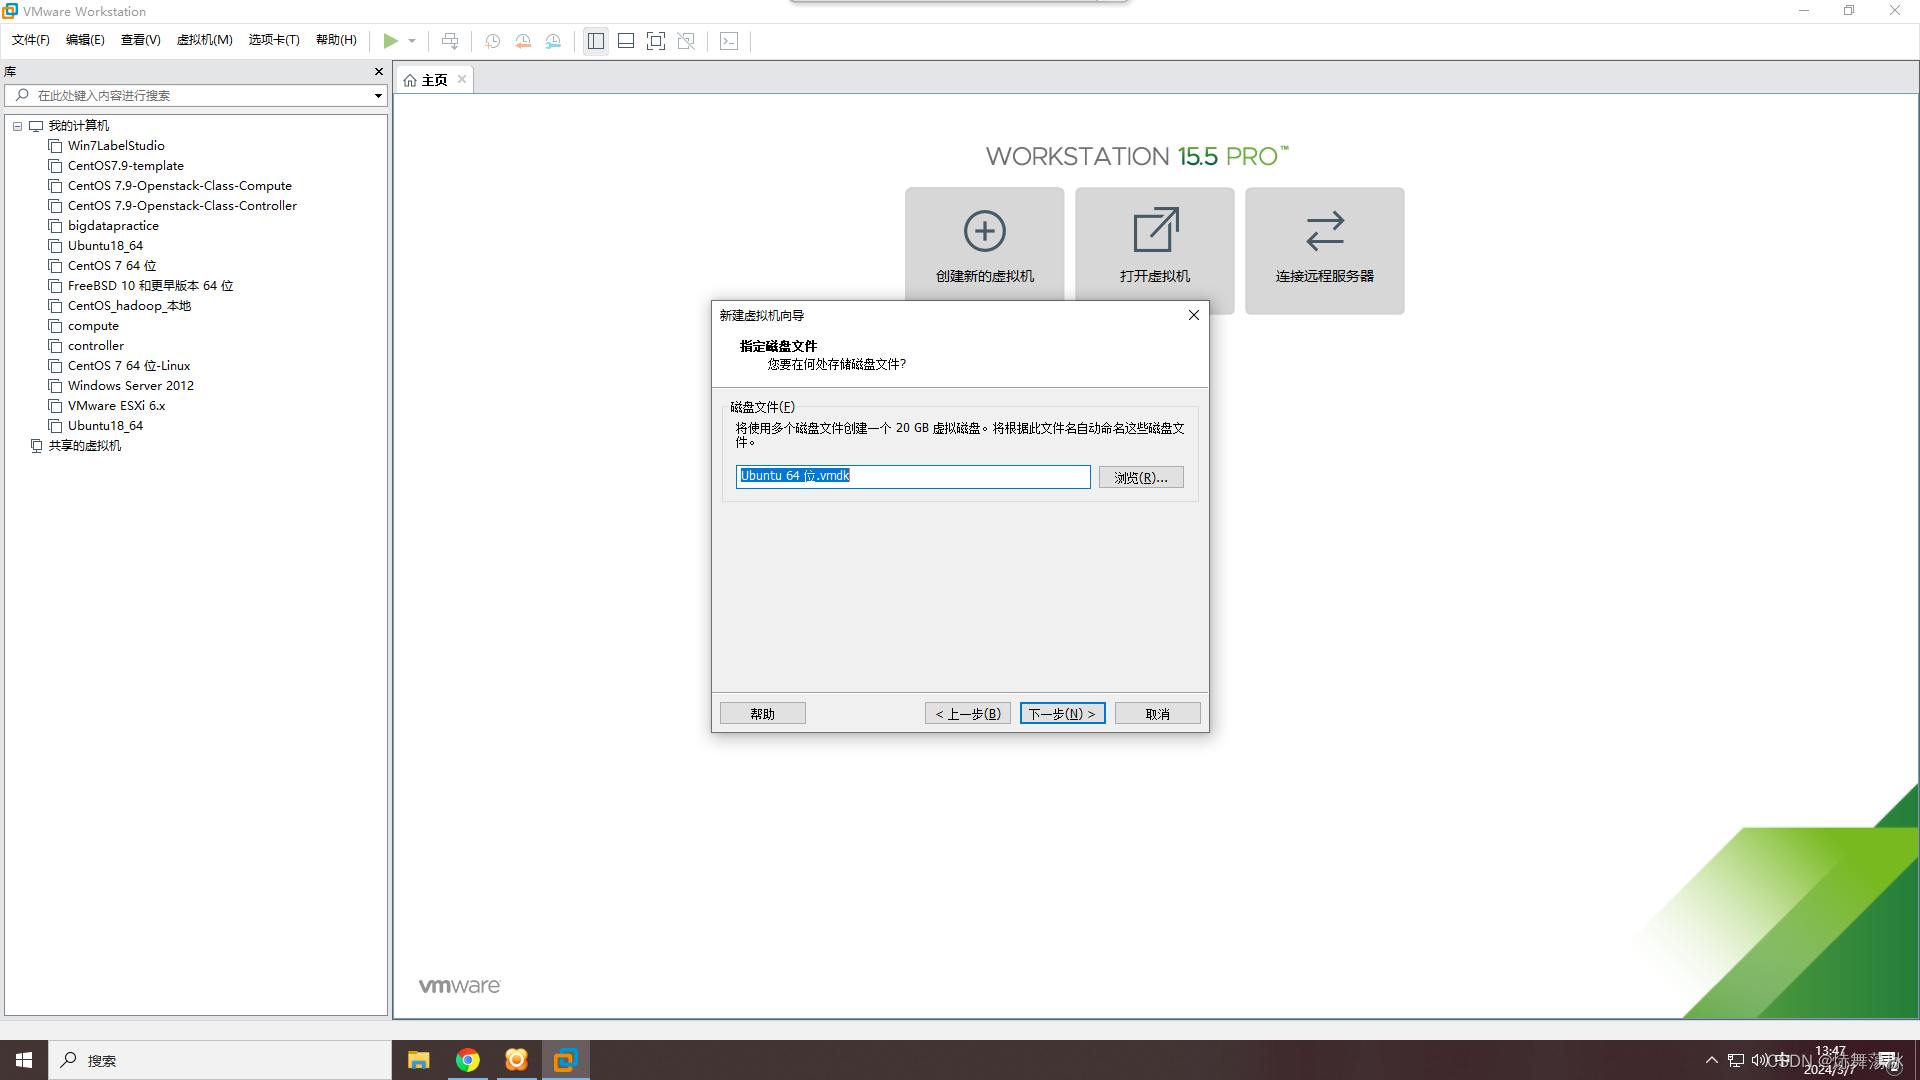Click the 帮助 Help button in dialog
This screenshot has height=1080, width=1920.
point(764,713)
